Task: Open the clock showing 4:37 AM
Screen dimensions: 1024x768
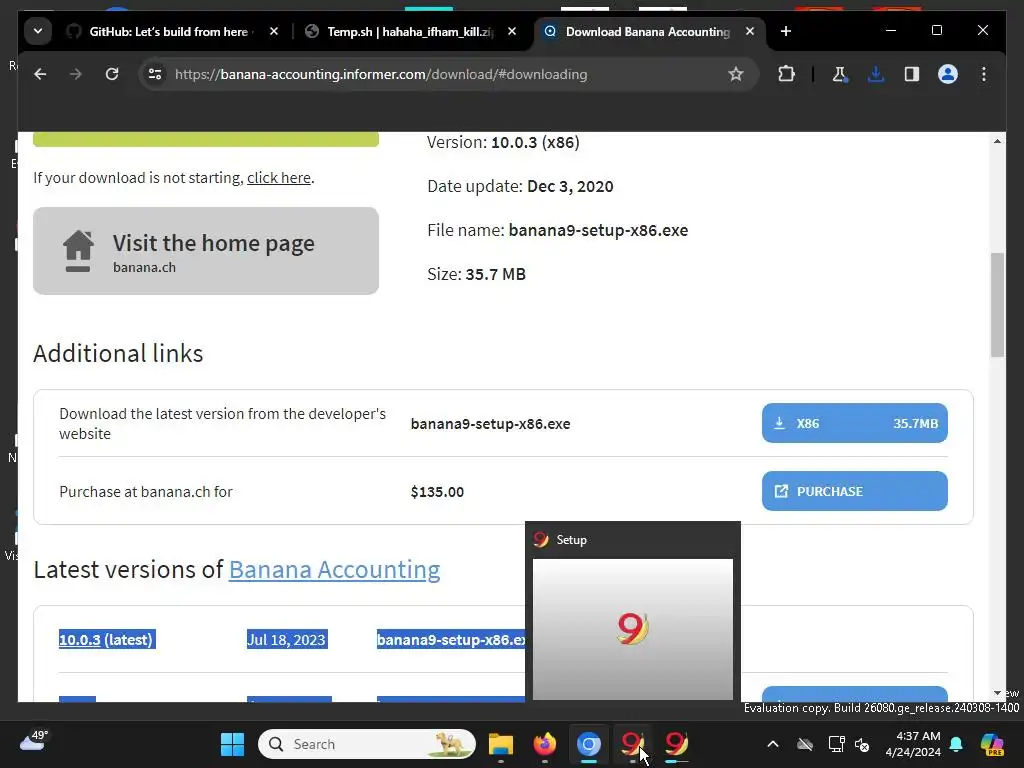Action: pos(912,744)
